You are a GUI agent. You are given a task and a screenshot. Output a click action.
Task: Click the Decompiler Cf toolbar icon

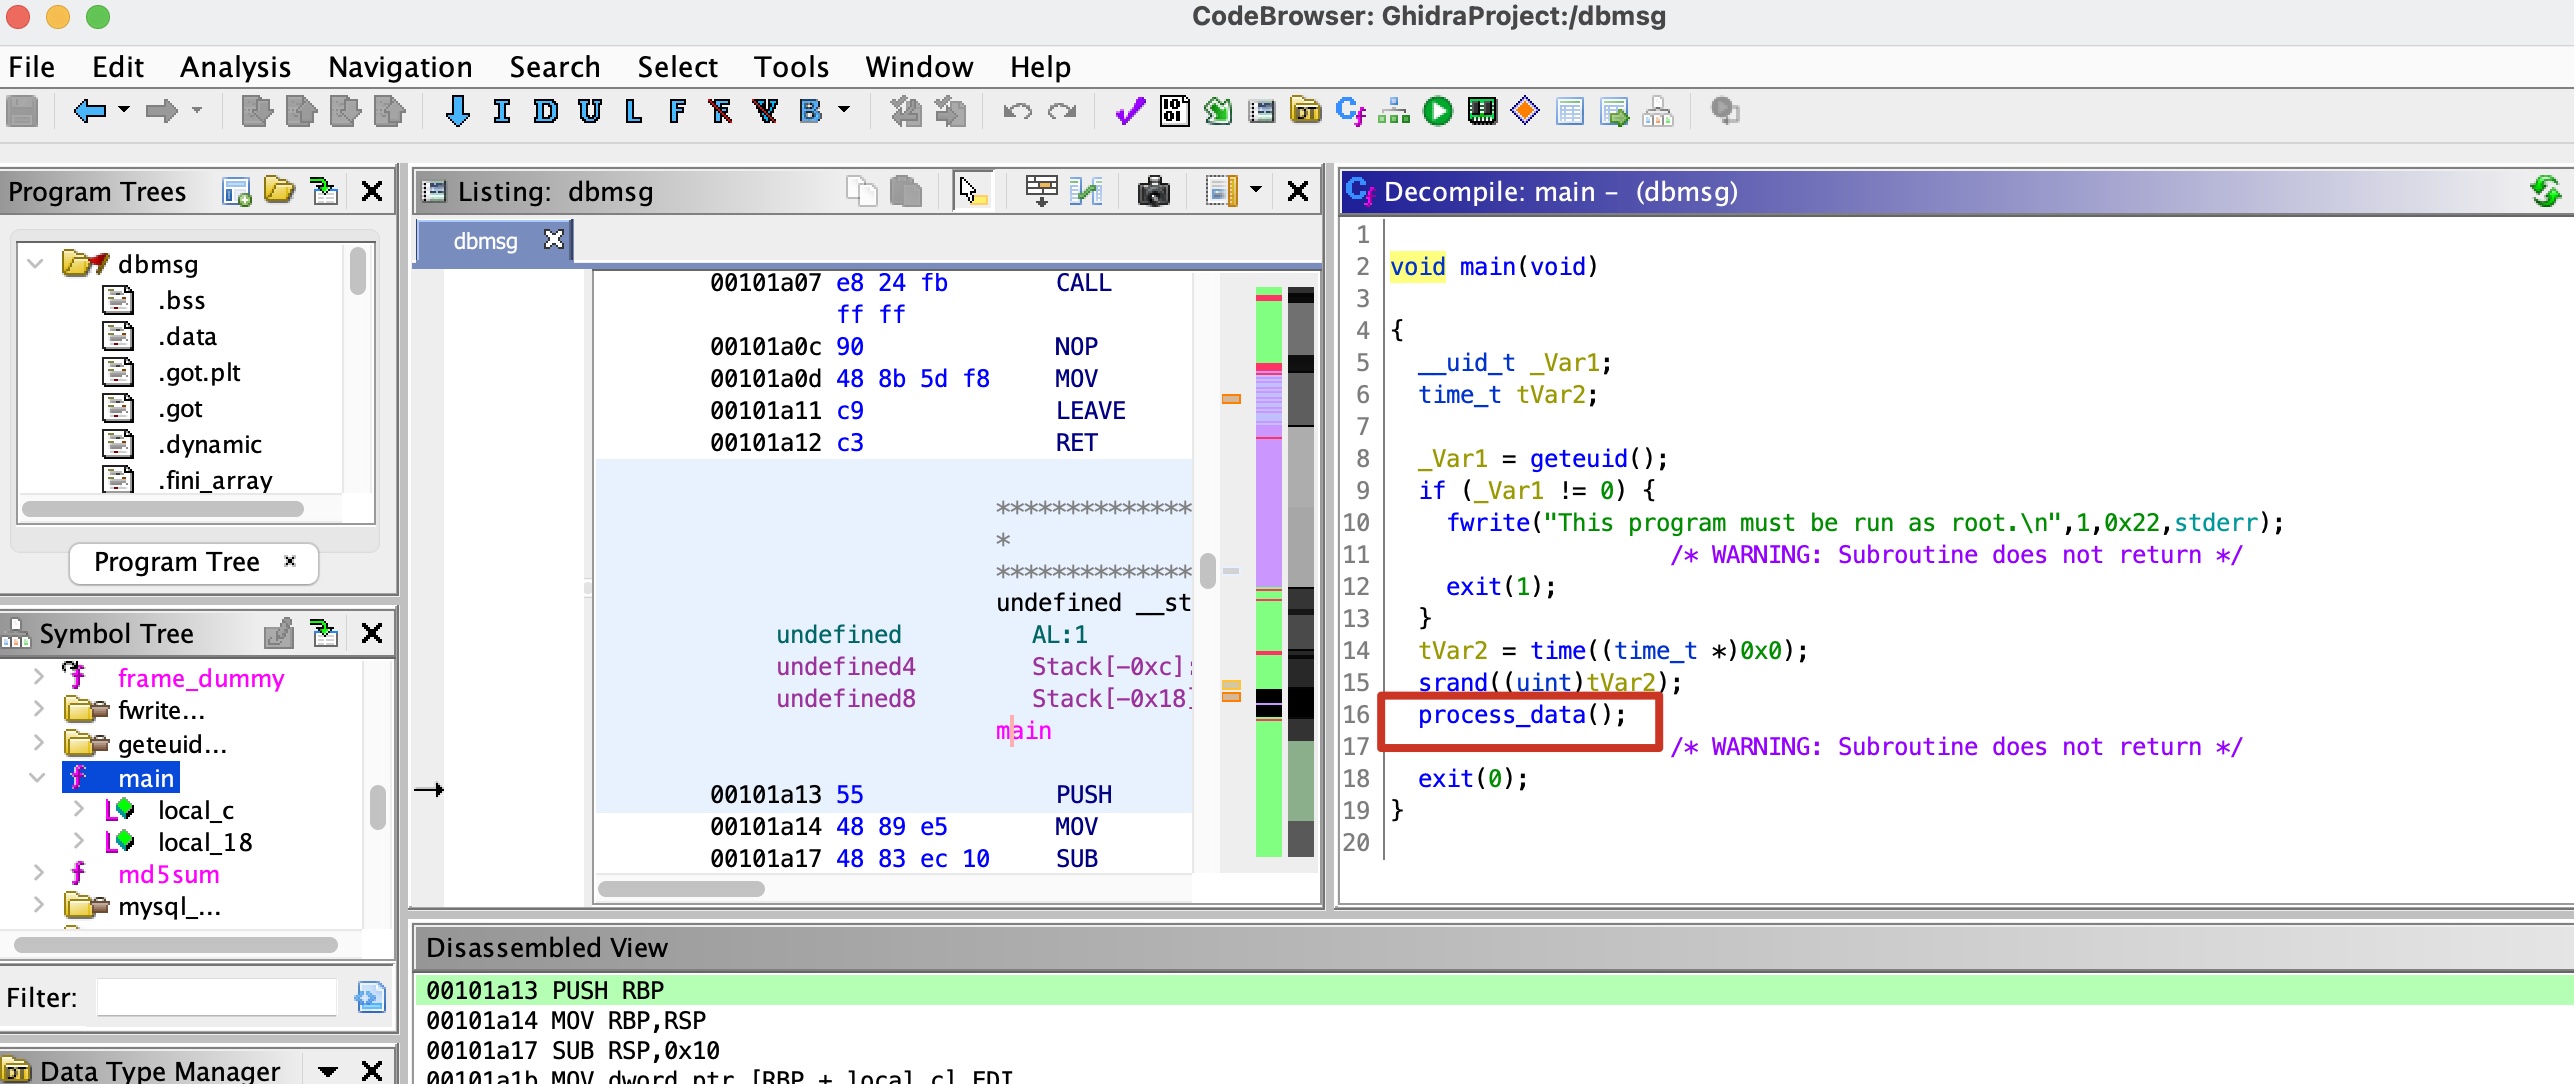coord(1349,111)
